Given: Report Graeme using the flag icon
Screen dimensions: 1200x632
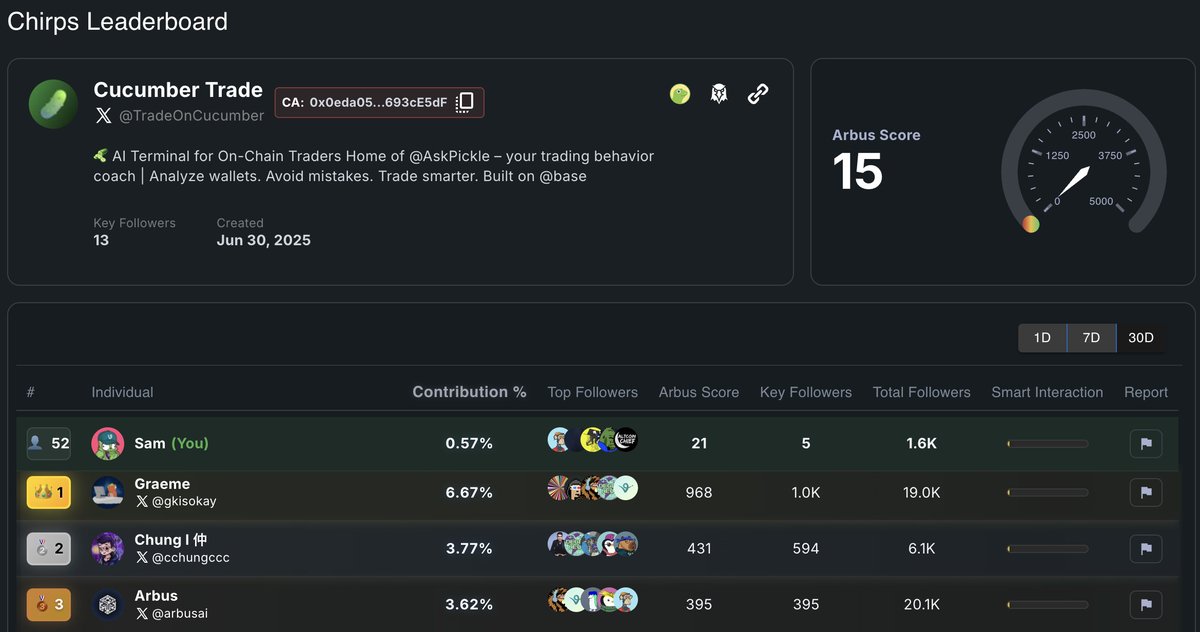Looking at the screenshot, I should (x=1146, y=492).
